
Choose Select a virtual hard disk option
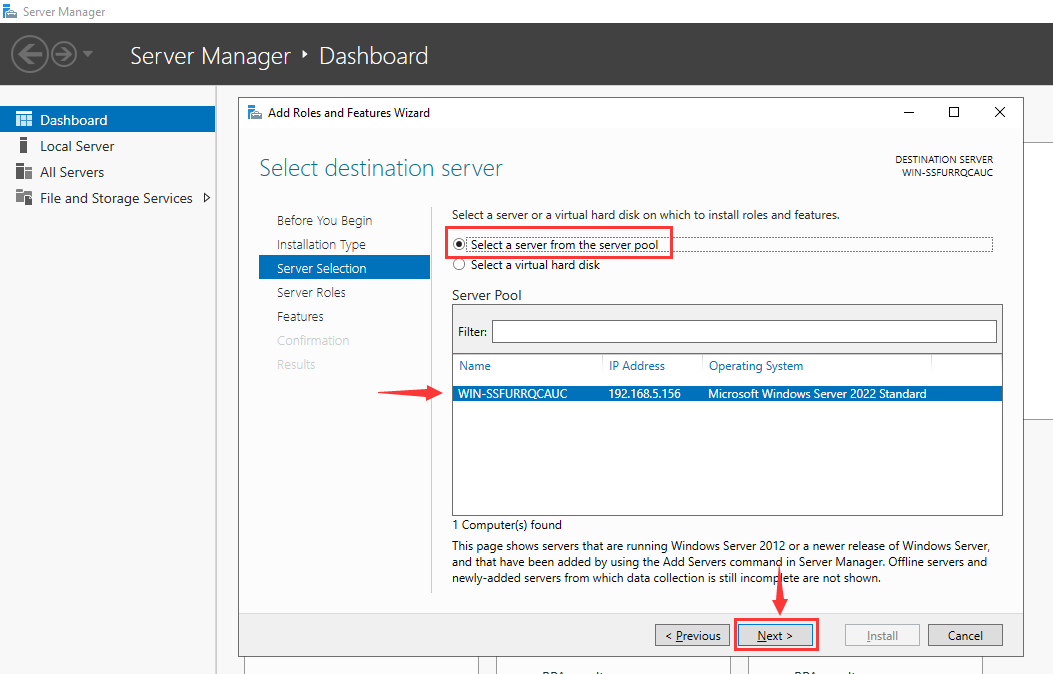click(x=460, y=265)
